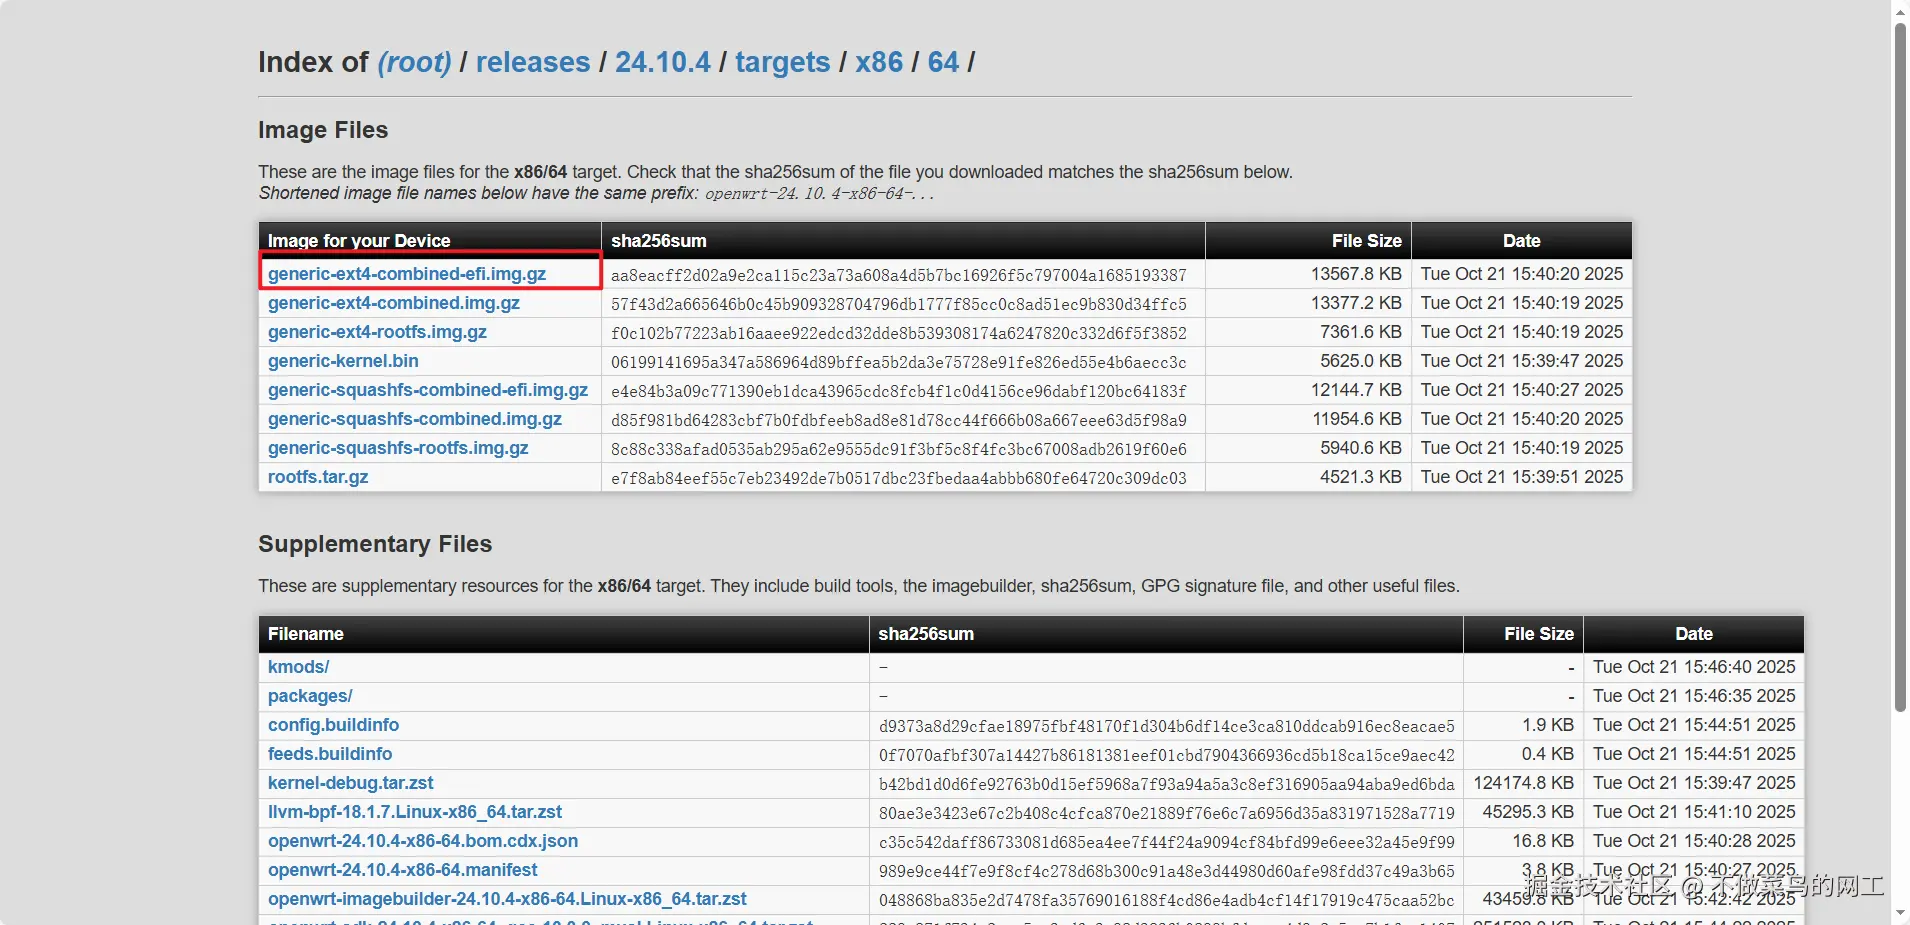Open the feeds.buildinfo file
The image size is (1910, 925).
[330, 754]
